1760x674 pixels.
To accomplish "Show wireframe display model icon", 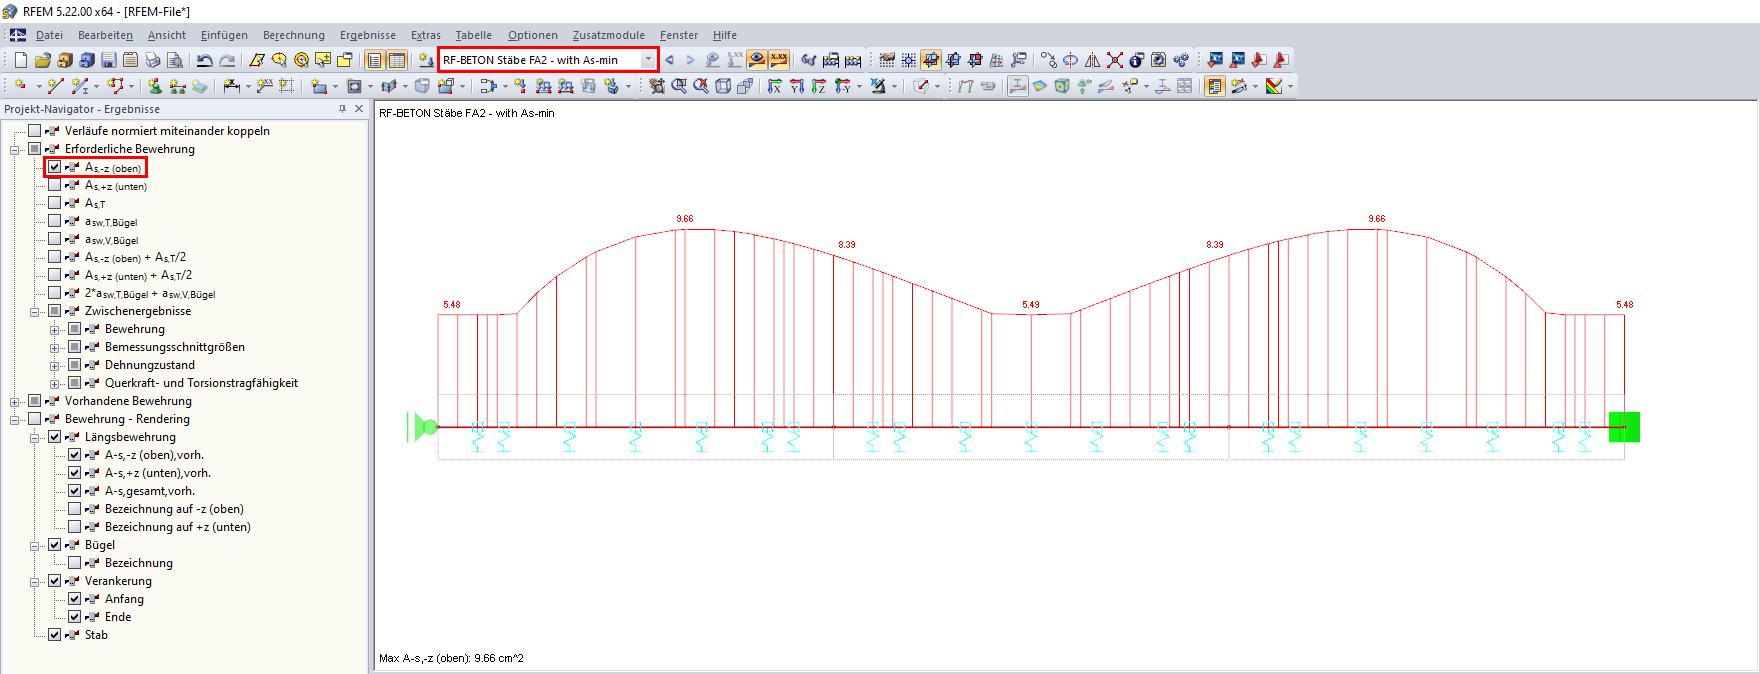I will coord(723,87).
